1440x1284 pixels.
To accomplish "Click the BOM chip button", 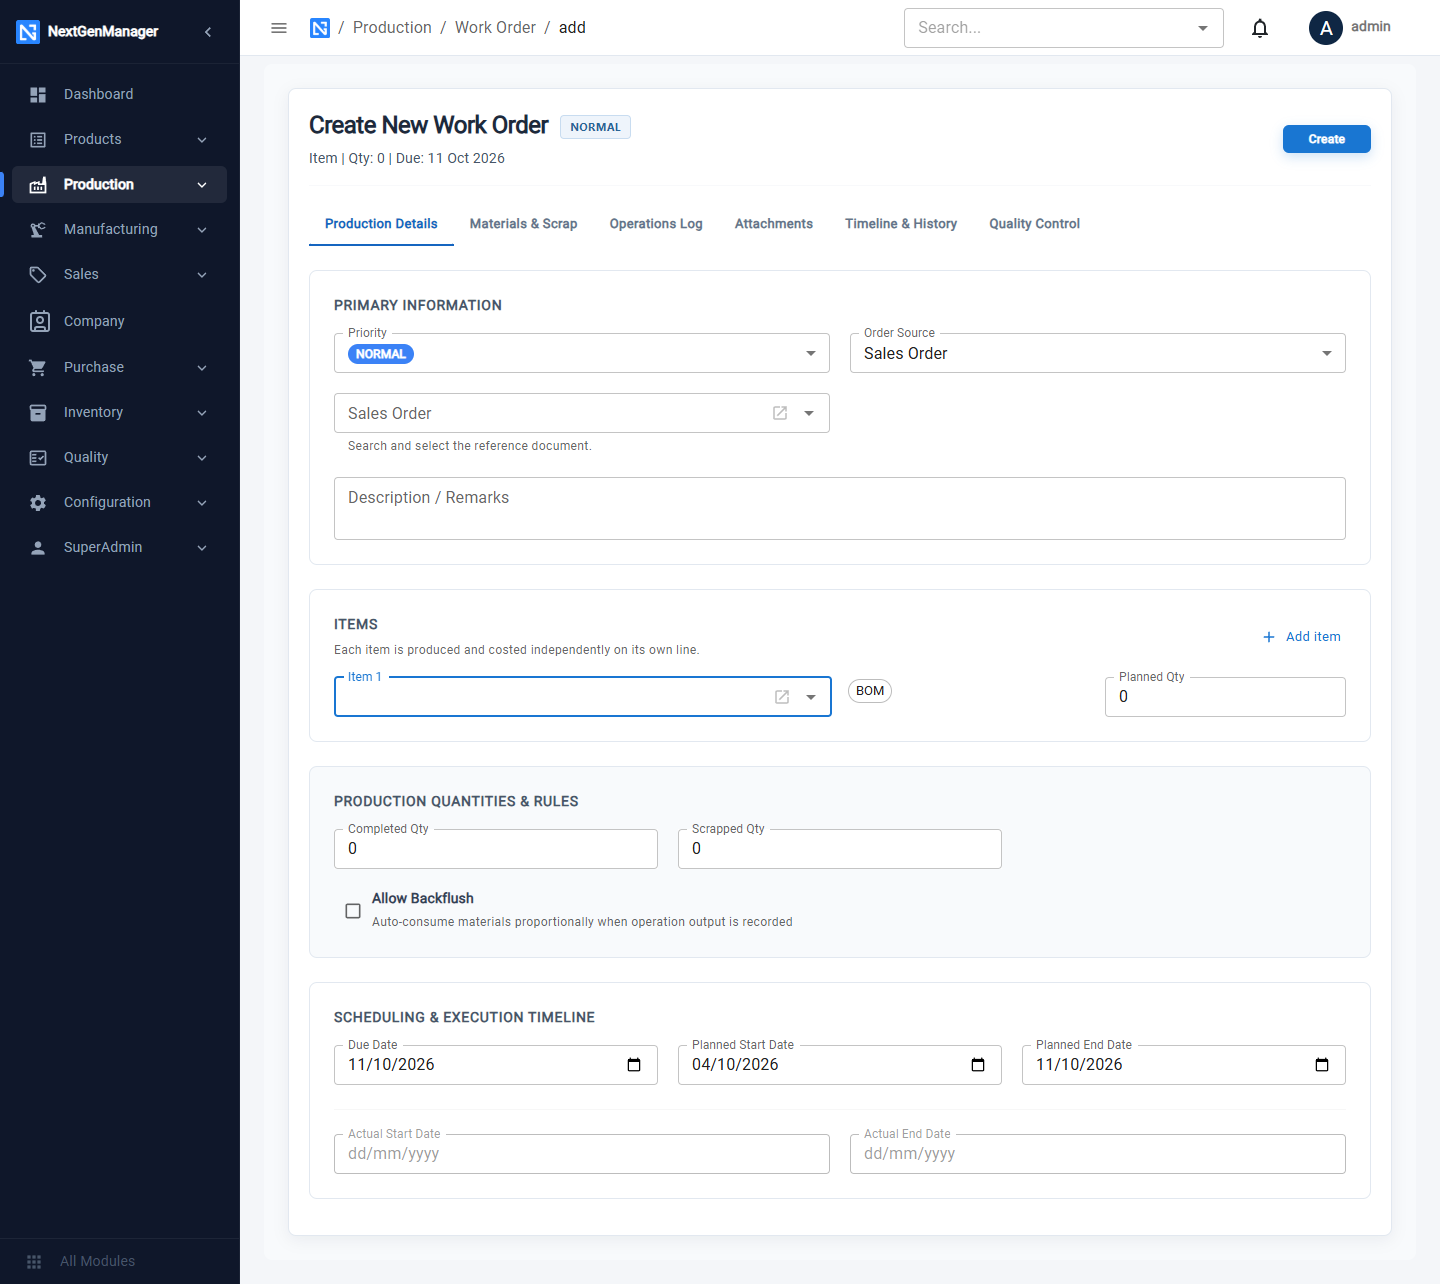I will click(x=870, y=691).
